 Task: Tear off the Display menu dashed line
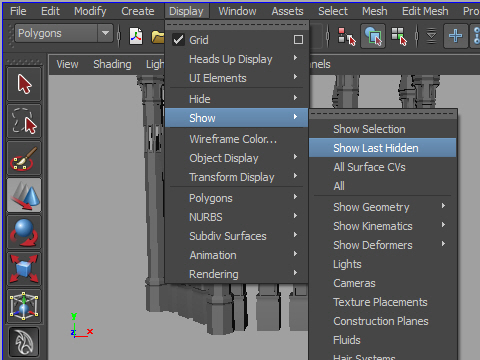click(236, 25)
